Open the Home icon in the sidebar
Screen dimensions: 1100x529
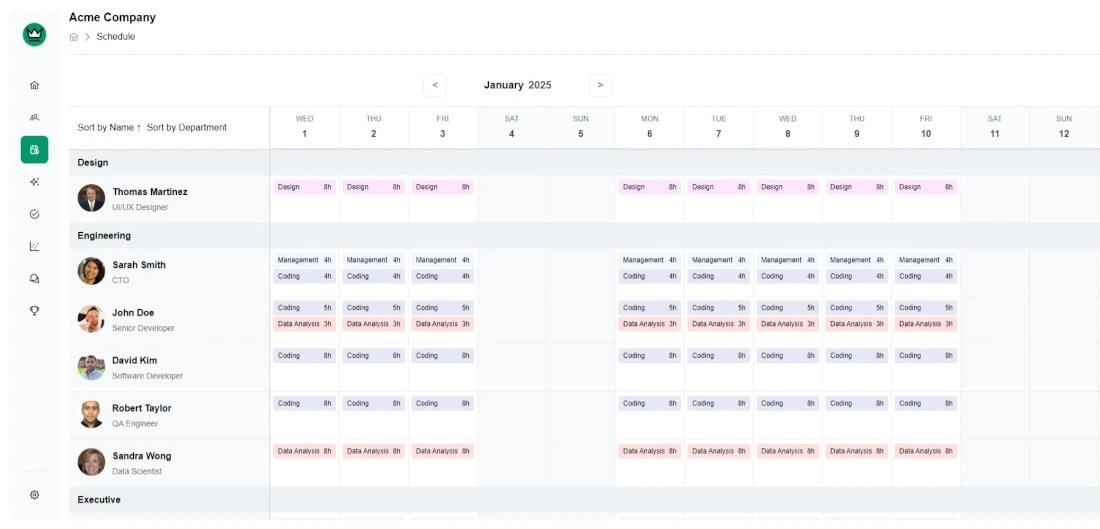click(x=34, y=86)
